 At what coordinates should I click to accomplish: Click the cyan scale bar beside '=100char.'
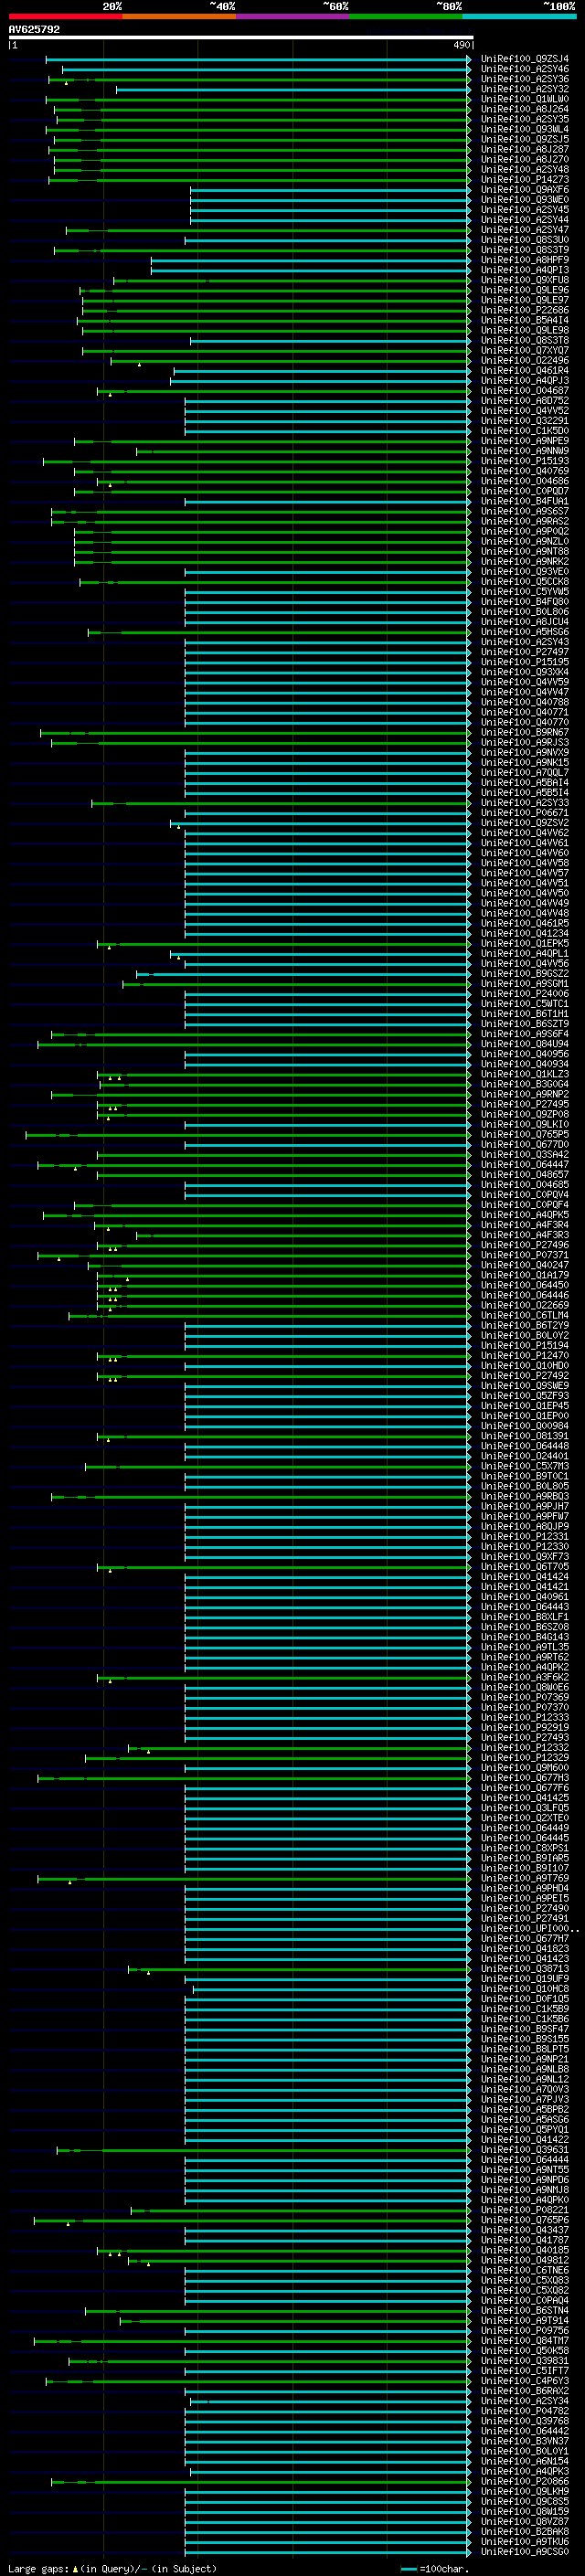coord(408,2569)
